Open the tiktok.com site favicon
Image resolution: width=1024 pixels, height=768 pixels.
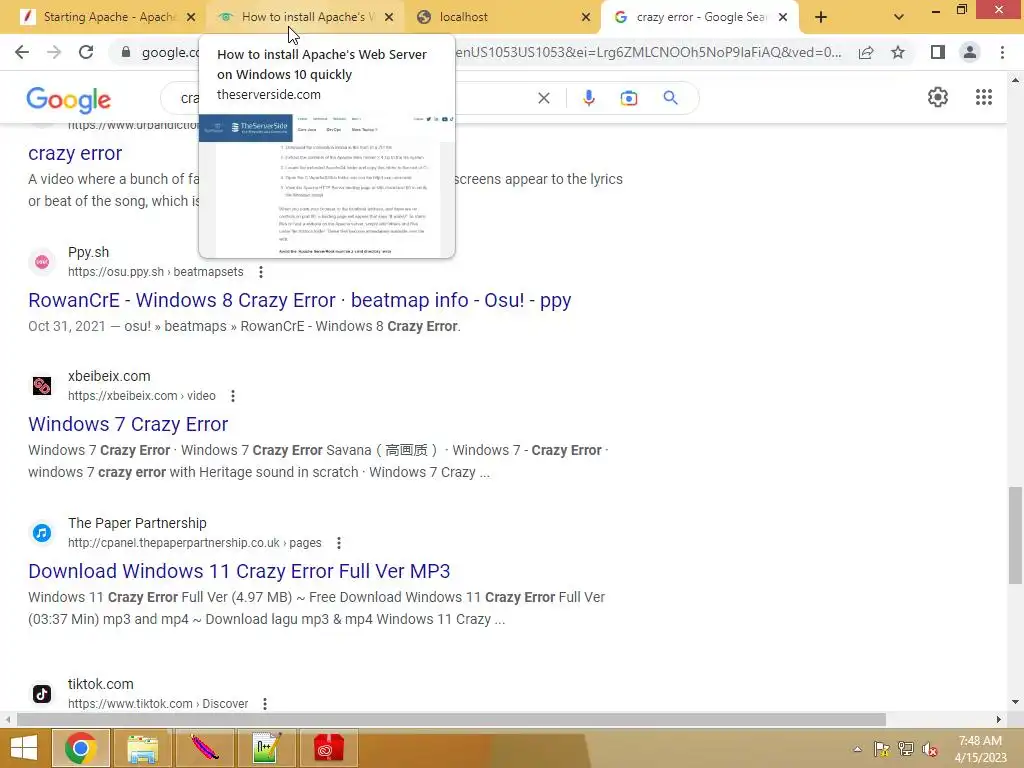tap(42, 694)
